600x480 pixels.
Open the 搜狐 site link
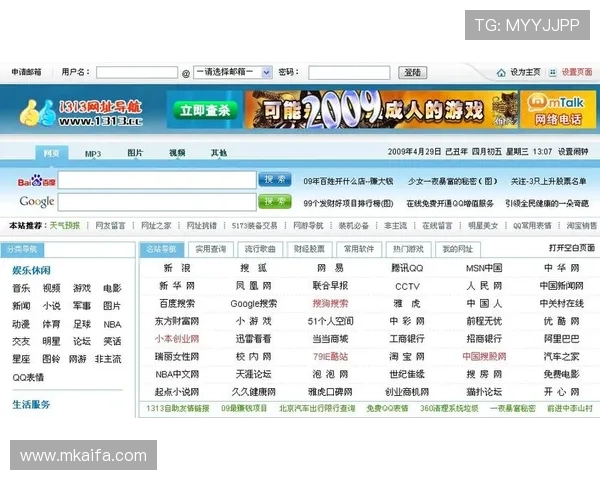[254, 268]
